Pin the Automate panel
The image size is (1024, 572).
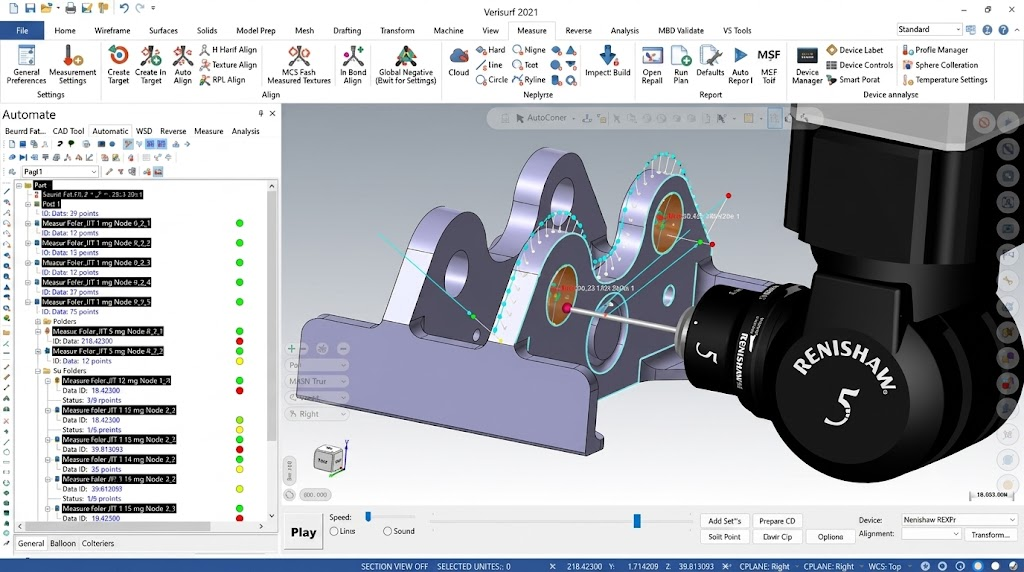pyautogui.click(x=261, y=114)
